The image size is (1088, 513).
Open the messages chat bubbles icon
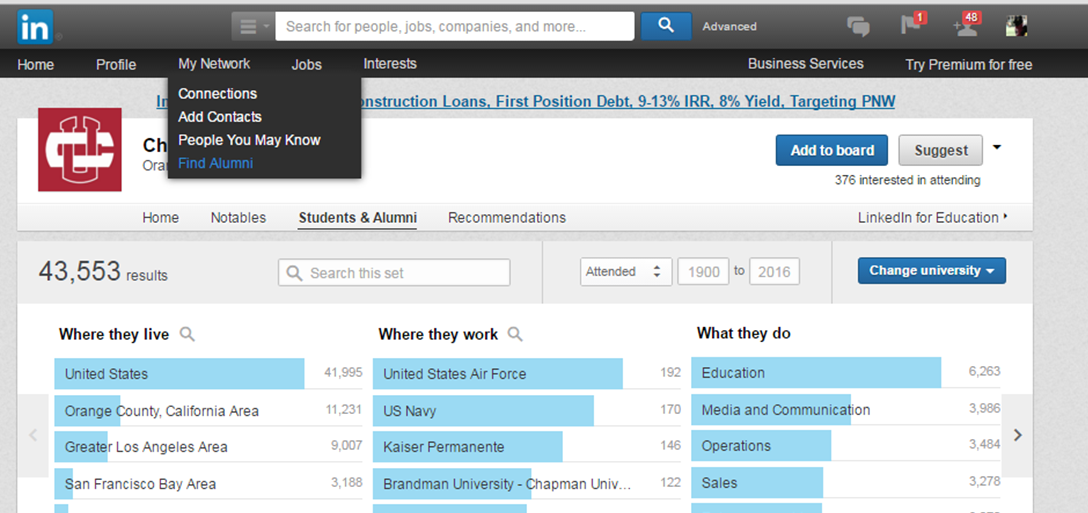click(858, 27)
